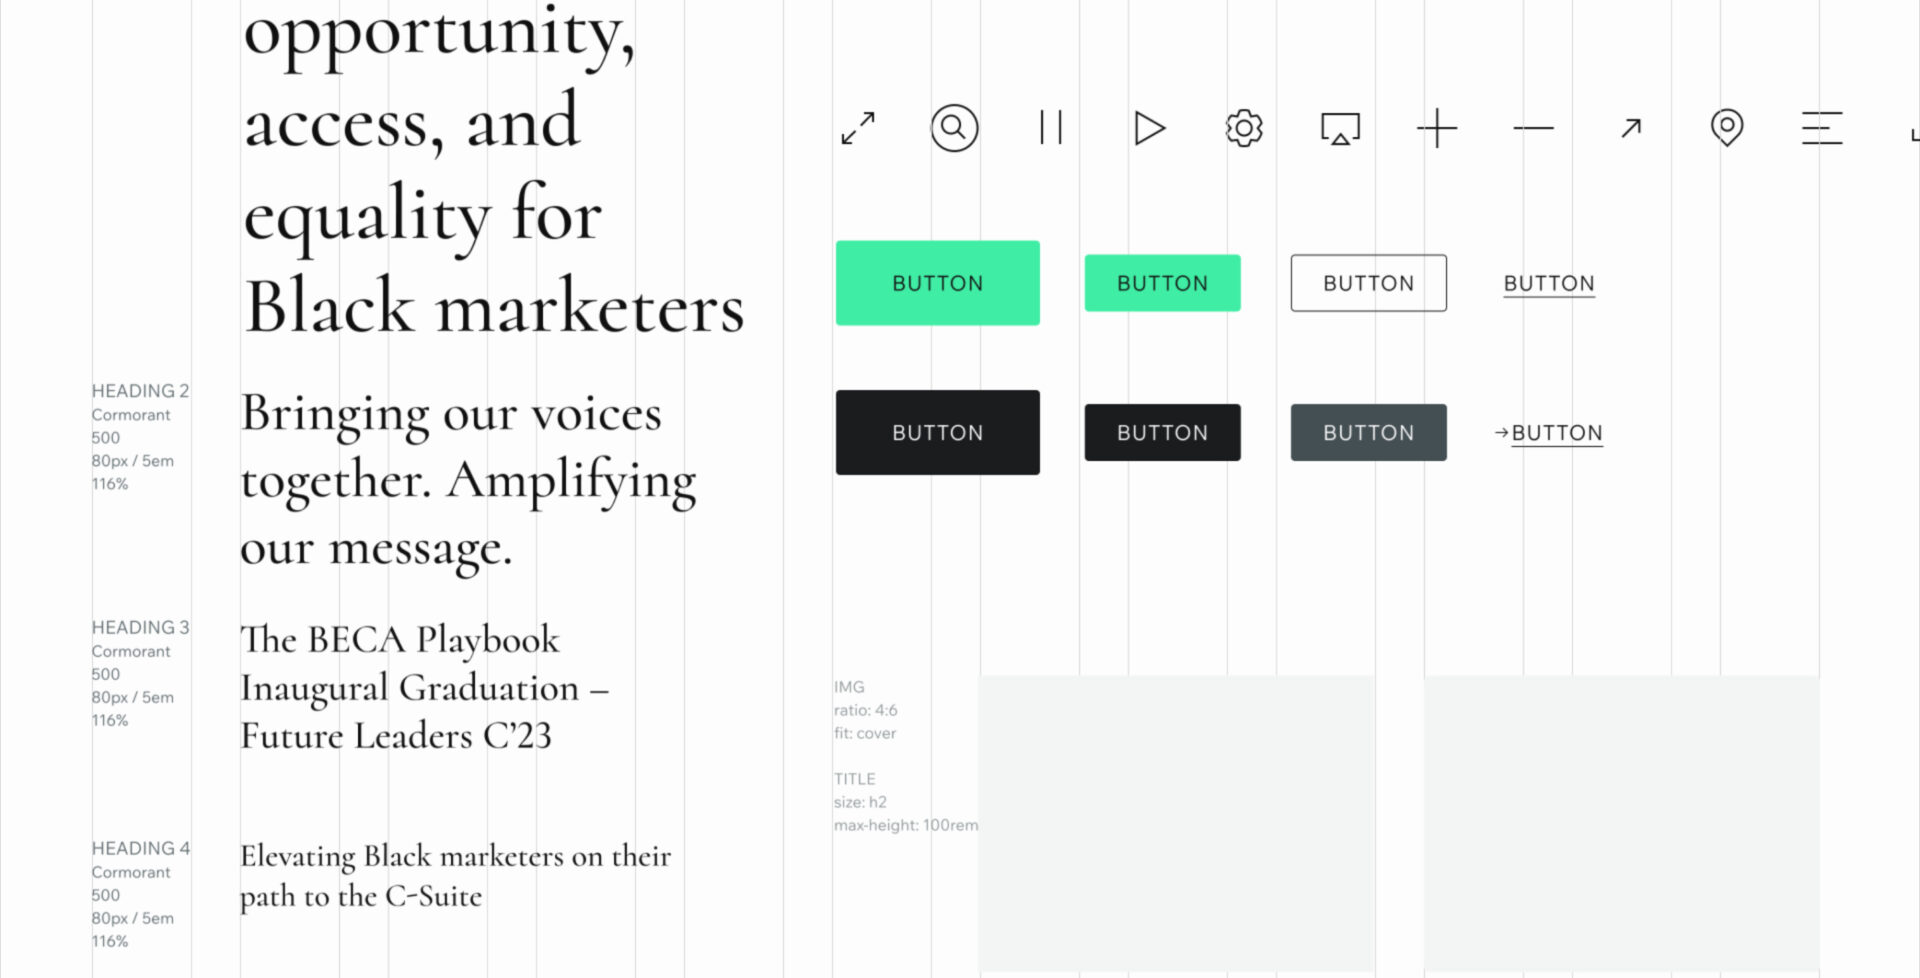Click the large green BUTTON
Viewport: 1920px width, 978px height.
(938, 283)
